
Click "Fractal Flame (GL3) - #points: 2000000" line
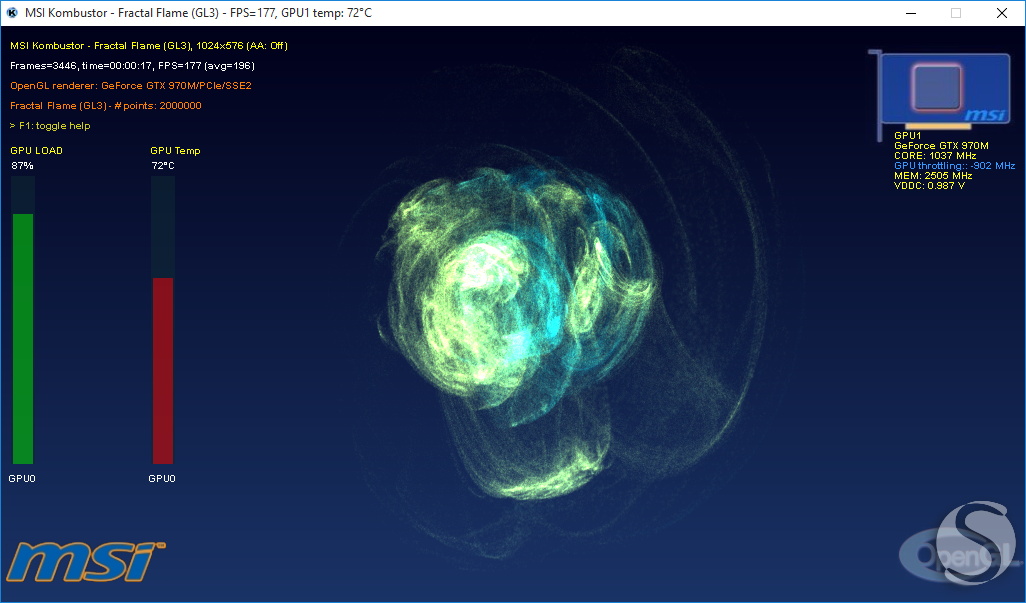point(106,106)
